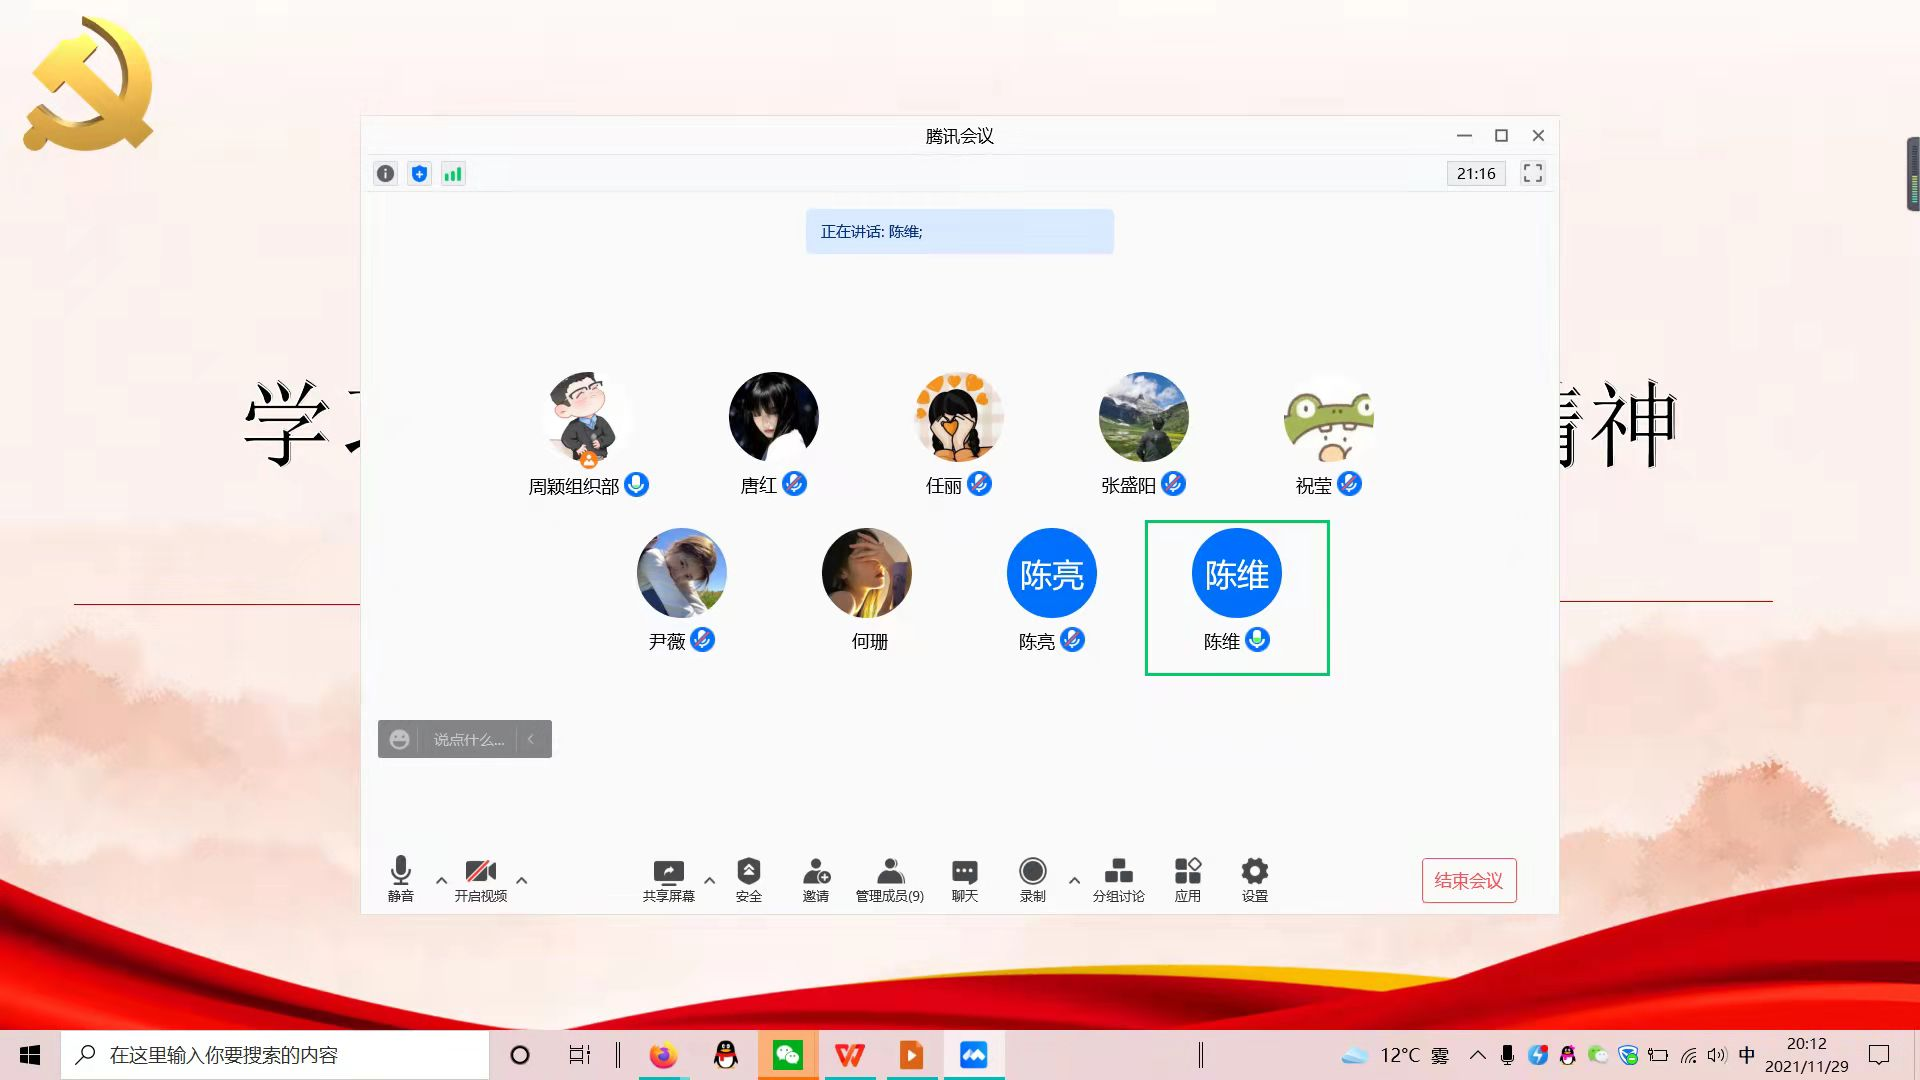The height and width of the screenshot is (1080, 1920).
Task: Click tray microphone icon
Action: click(1508, 1055)
